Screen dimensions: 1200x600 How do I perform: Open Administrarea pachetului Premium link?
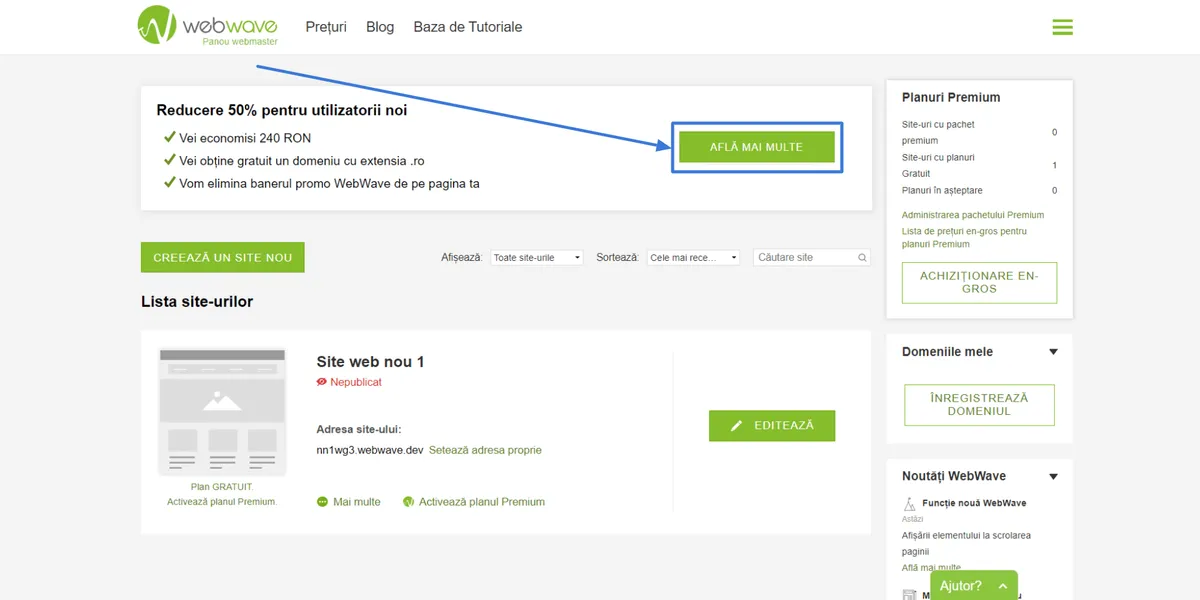point(973,215)
